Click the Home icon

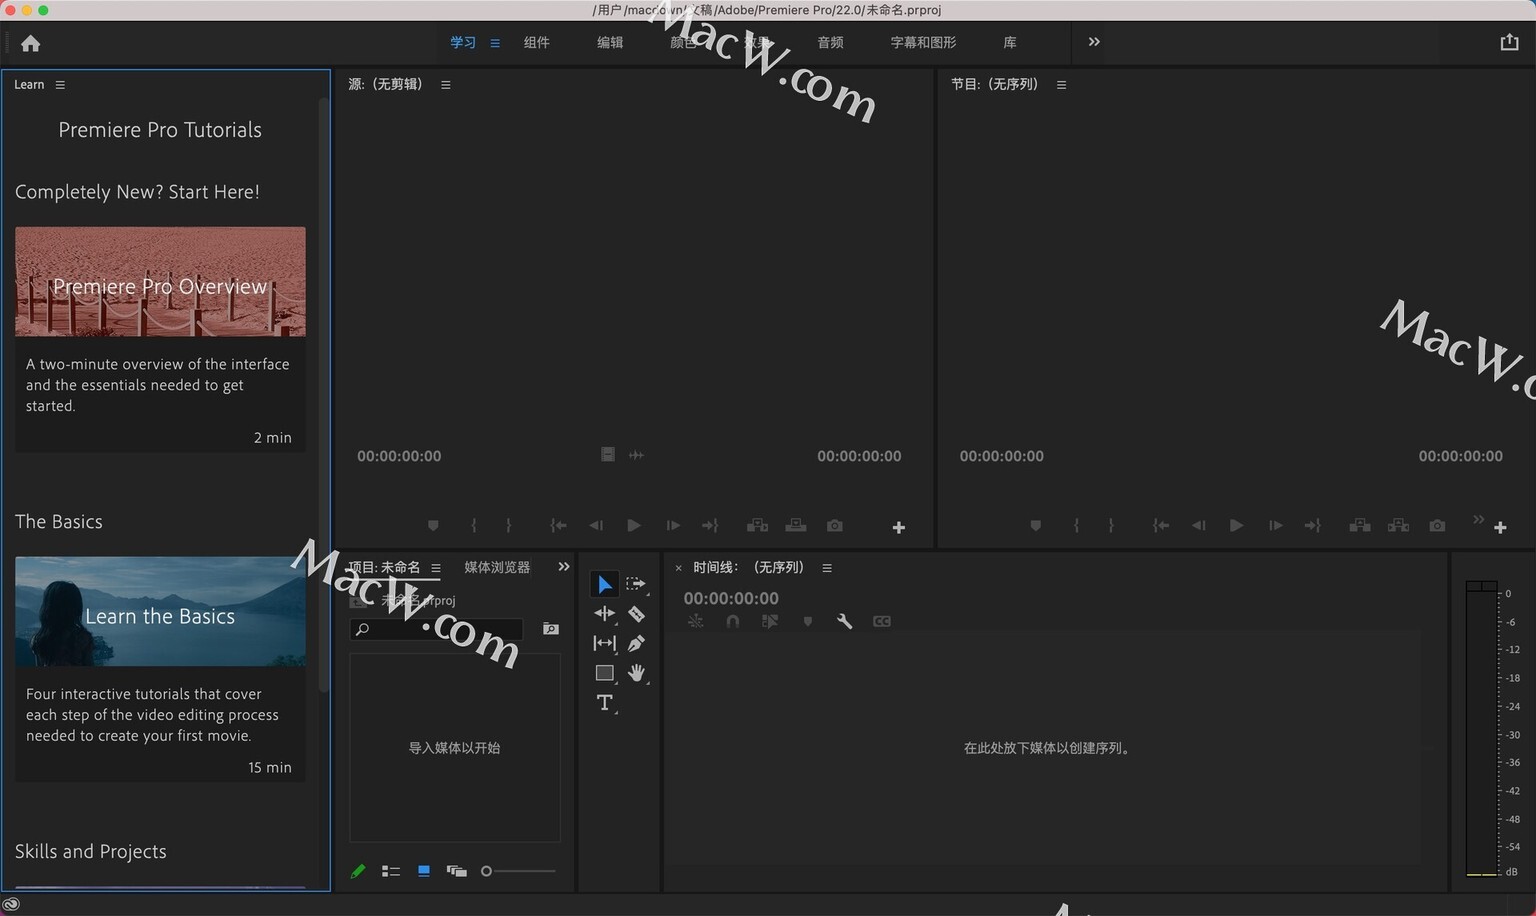[31, 43]
